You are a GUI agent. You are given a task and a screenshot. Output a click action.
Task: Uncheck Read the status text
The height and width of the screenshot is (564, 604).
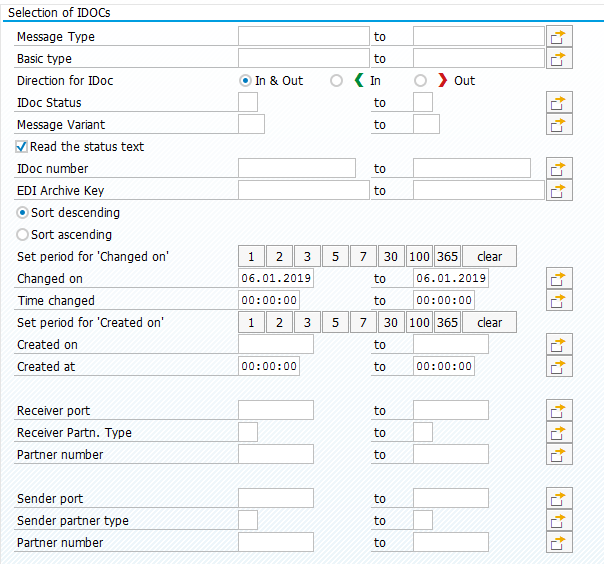pyautogui.click(x=21, y=147)
